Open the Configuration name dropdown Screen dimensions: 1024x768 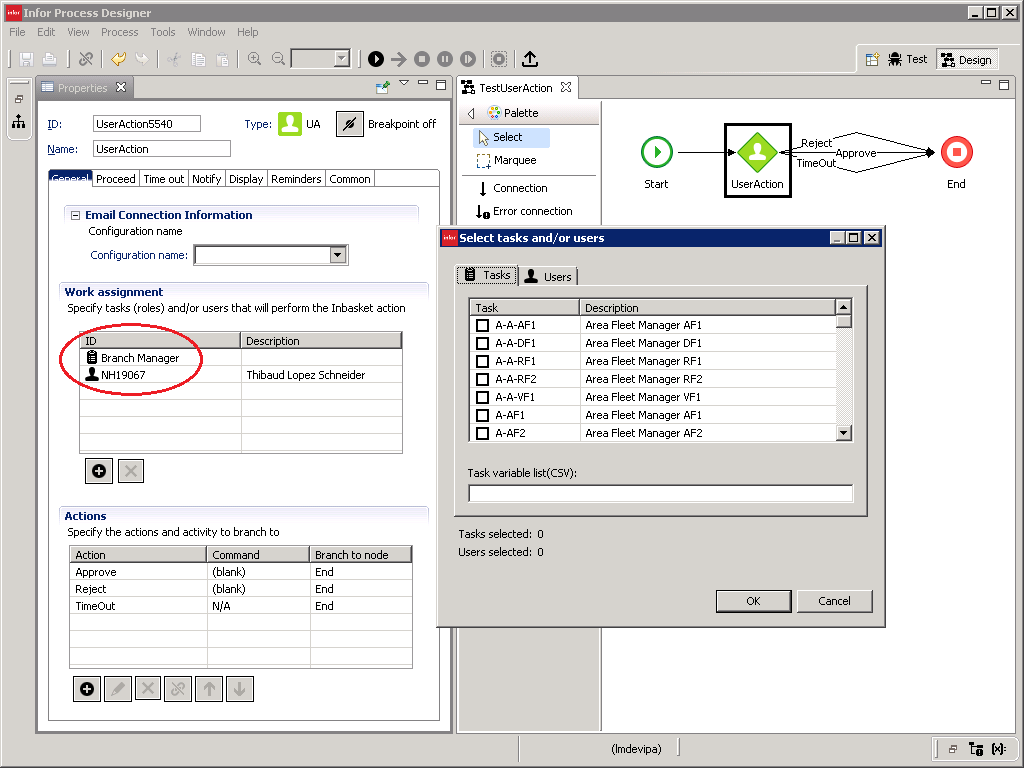(337, 255)
